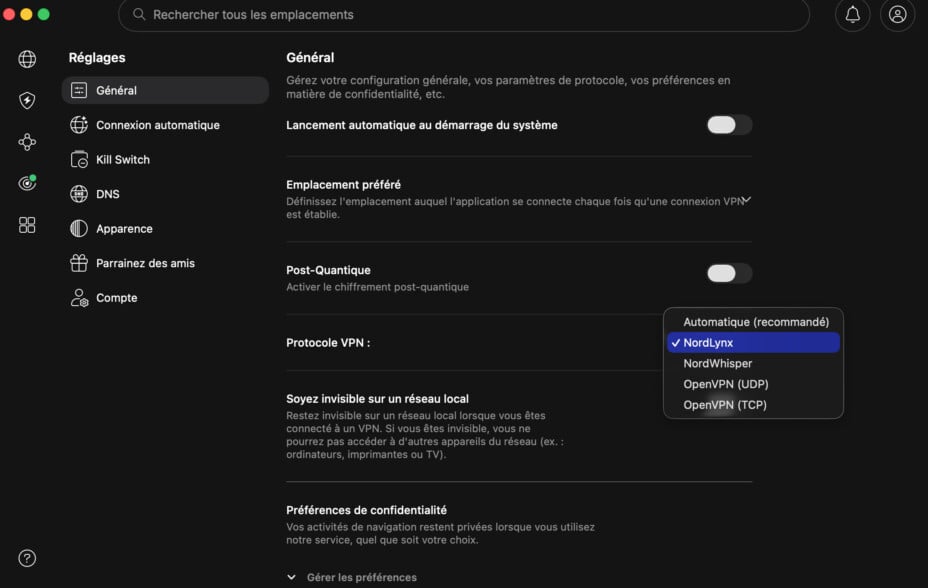Click the Kill Switch icon
Viewport: 928px width, 588px height.
(79, 159)
